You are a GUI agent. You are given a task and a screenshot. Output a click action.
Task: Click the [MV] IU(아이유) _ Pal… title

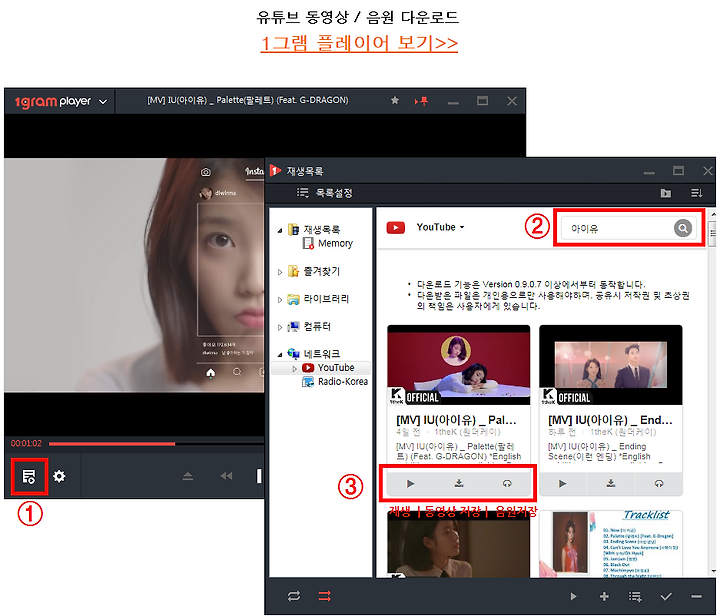pyautogui.click(x=456, y=420)
